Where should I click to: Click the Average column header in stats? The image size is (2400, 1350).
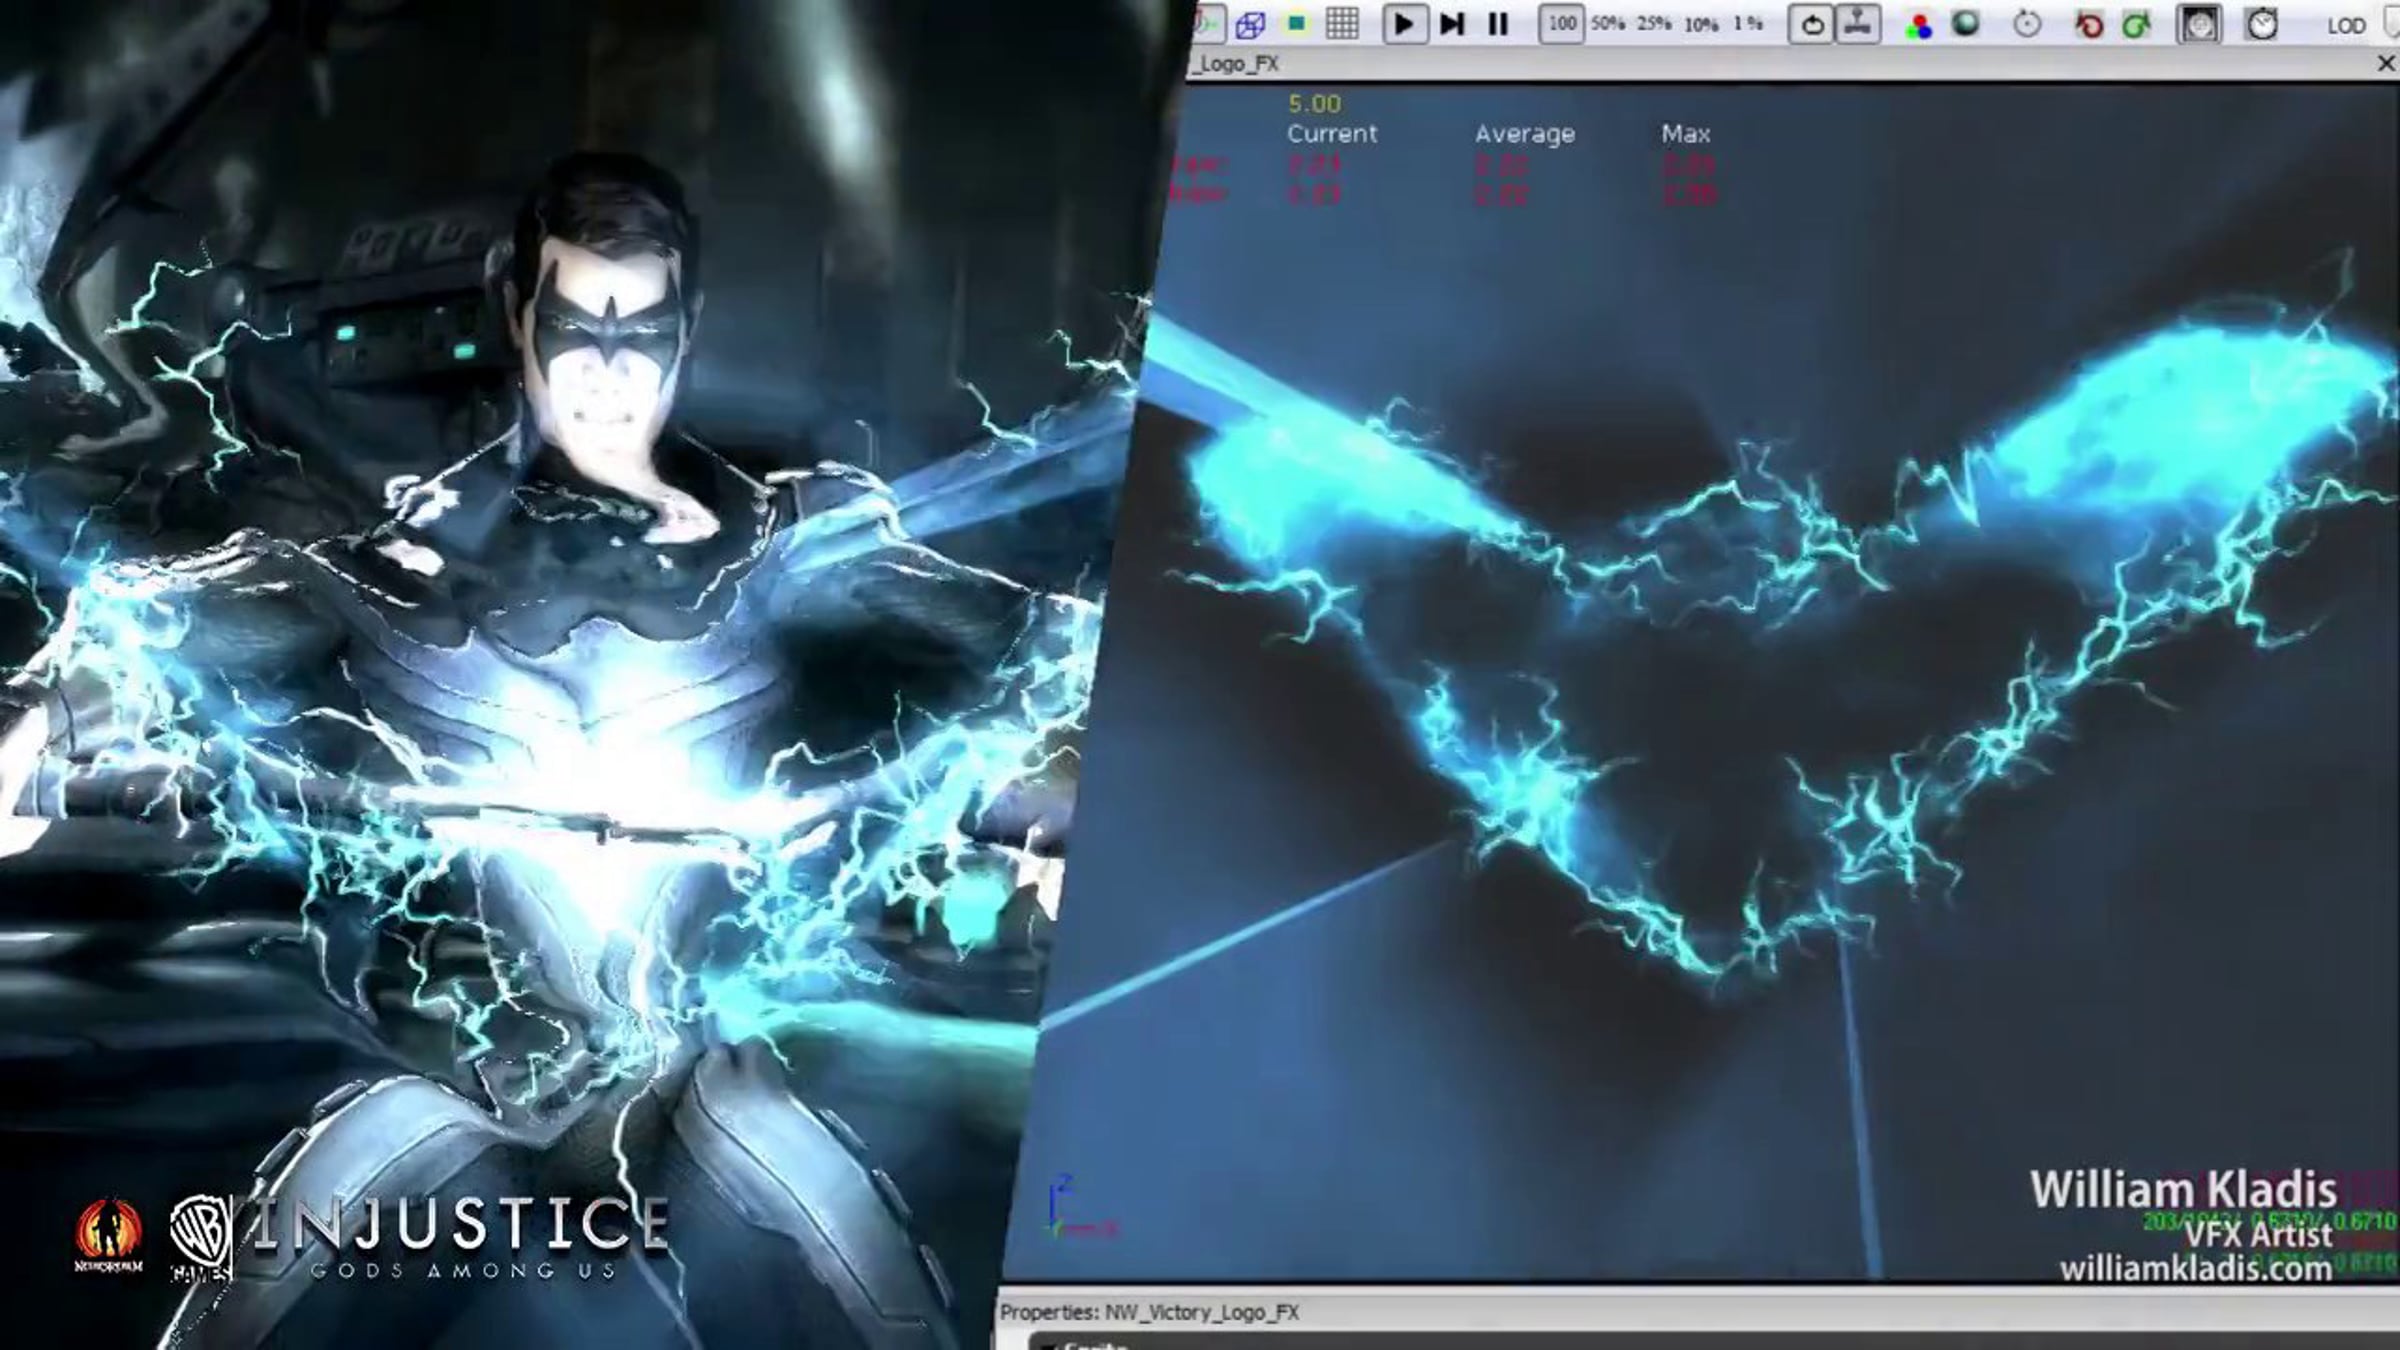pos(1525,134)
